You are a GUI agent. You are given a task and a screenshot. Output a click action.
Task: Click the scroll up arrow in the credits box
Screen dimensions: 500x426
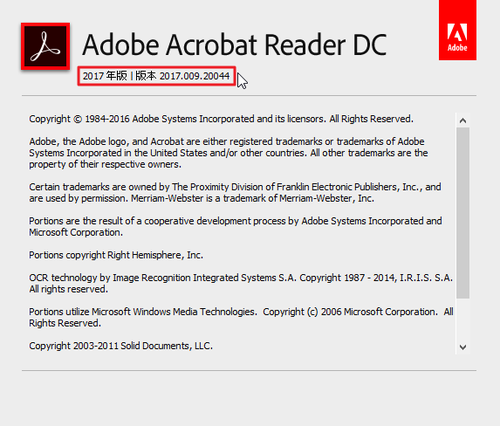point(463,121)
